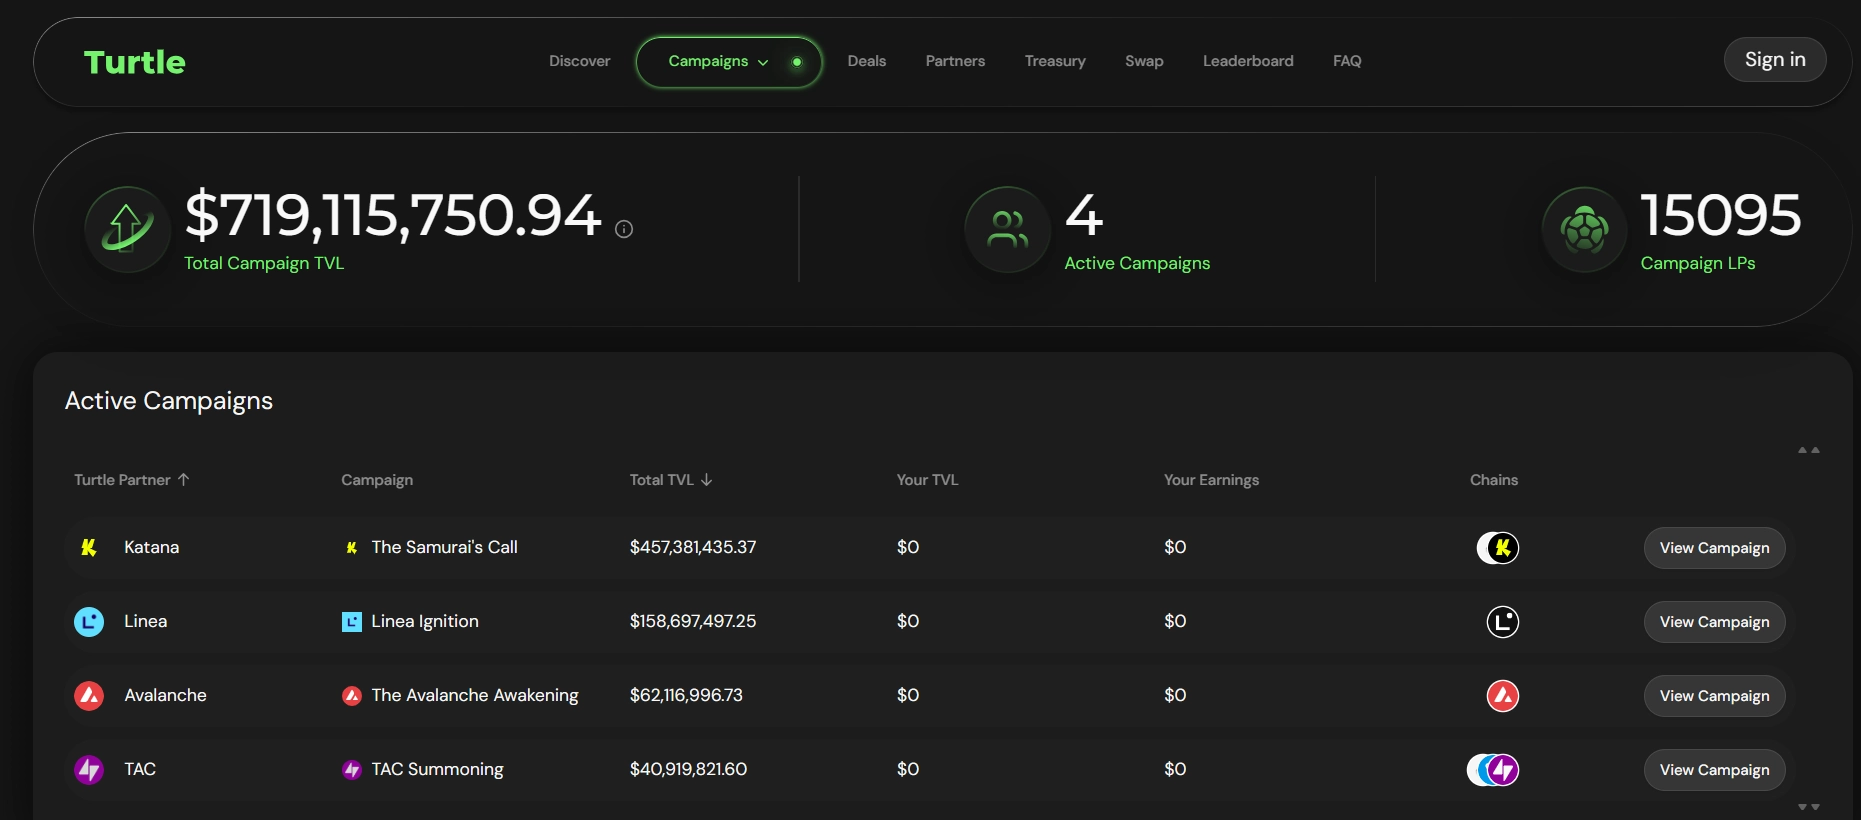Click the info icon beside total TVL
The width and height of the screenshot is (1861, 820).
tap(624, 229)
